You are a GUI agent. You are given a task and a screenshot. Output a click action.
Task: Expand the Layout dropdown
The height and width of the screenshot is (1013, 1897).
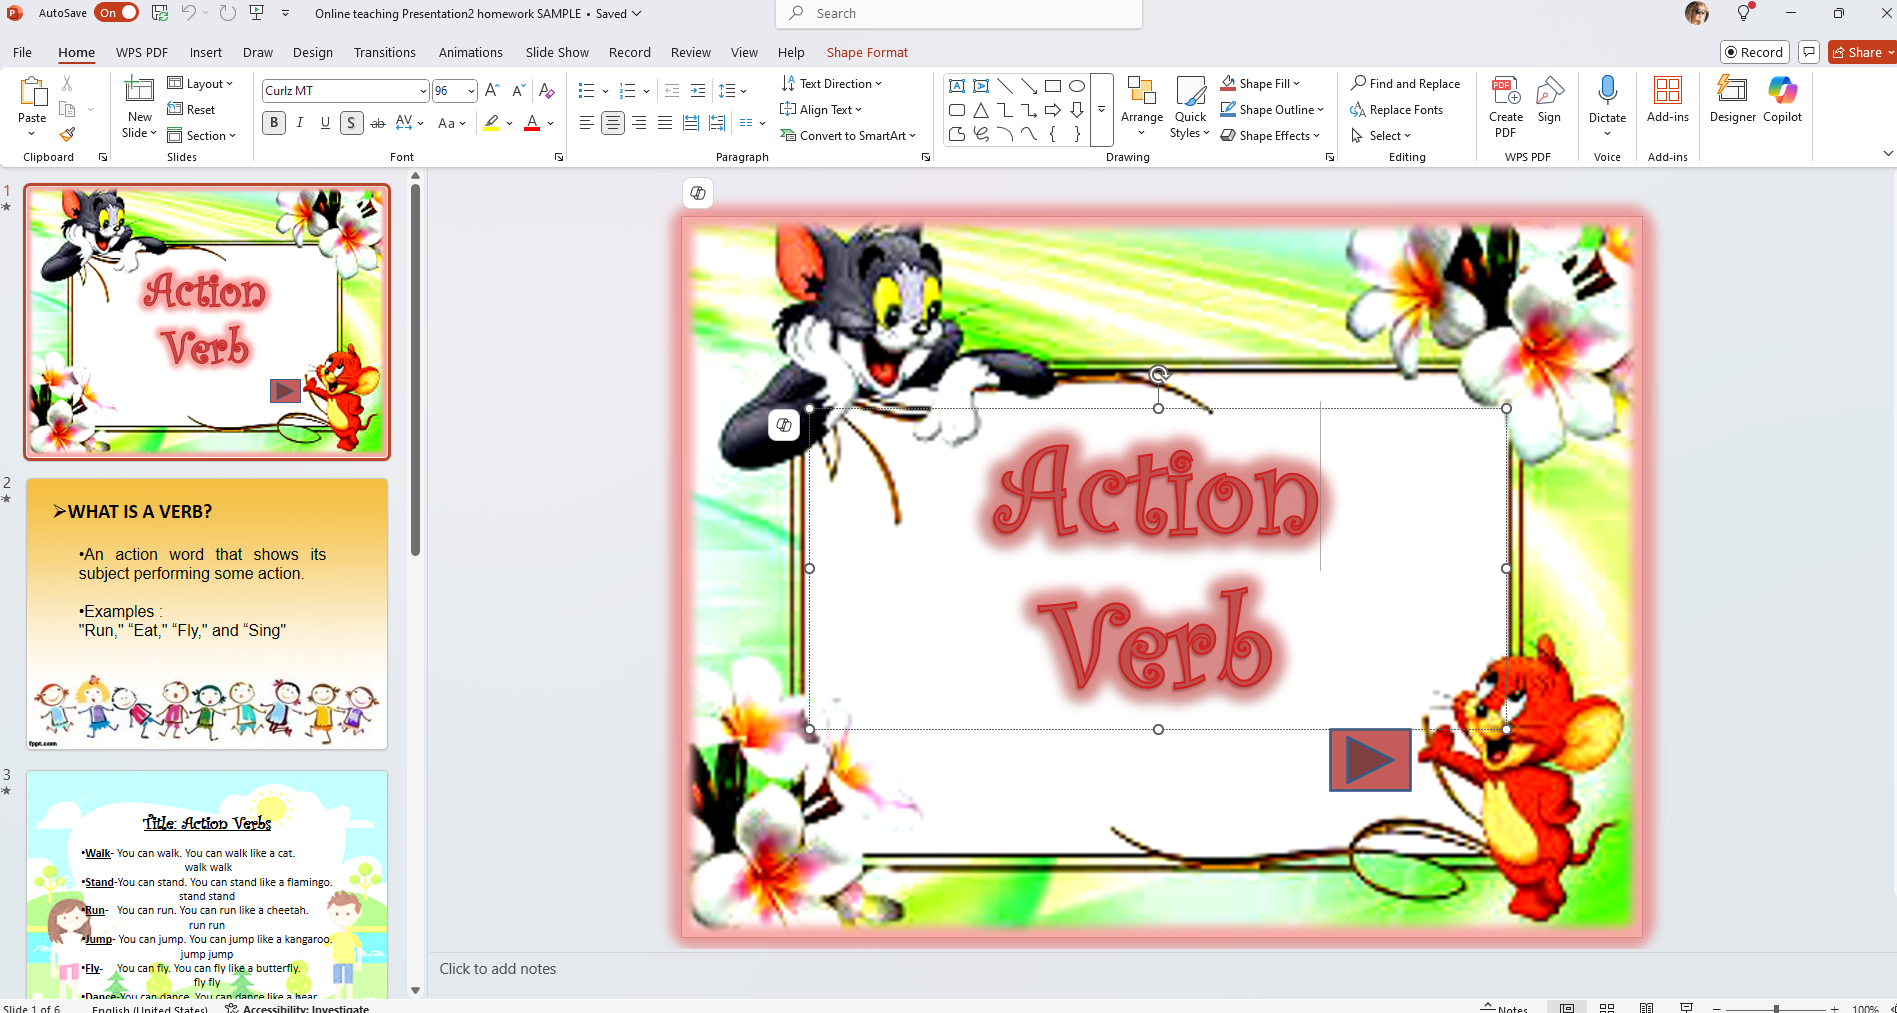(200, 84)
